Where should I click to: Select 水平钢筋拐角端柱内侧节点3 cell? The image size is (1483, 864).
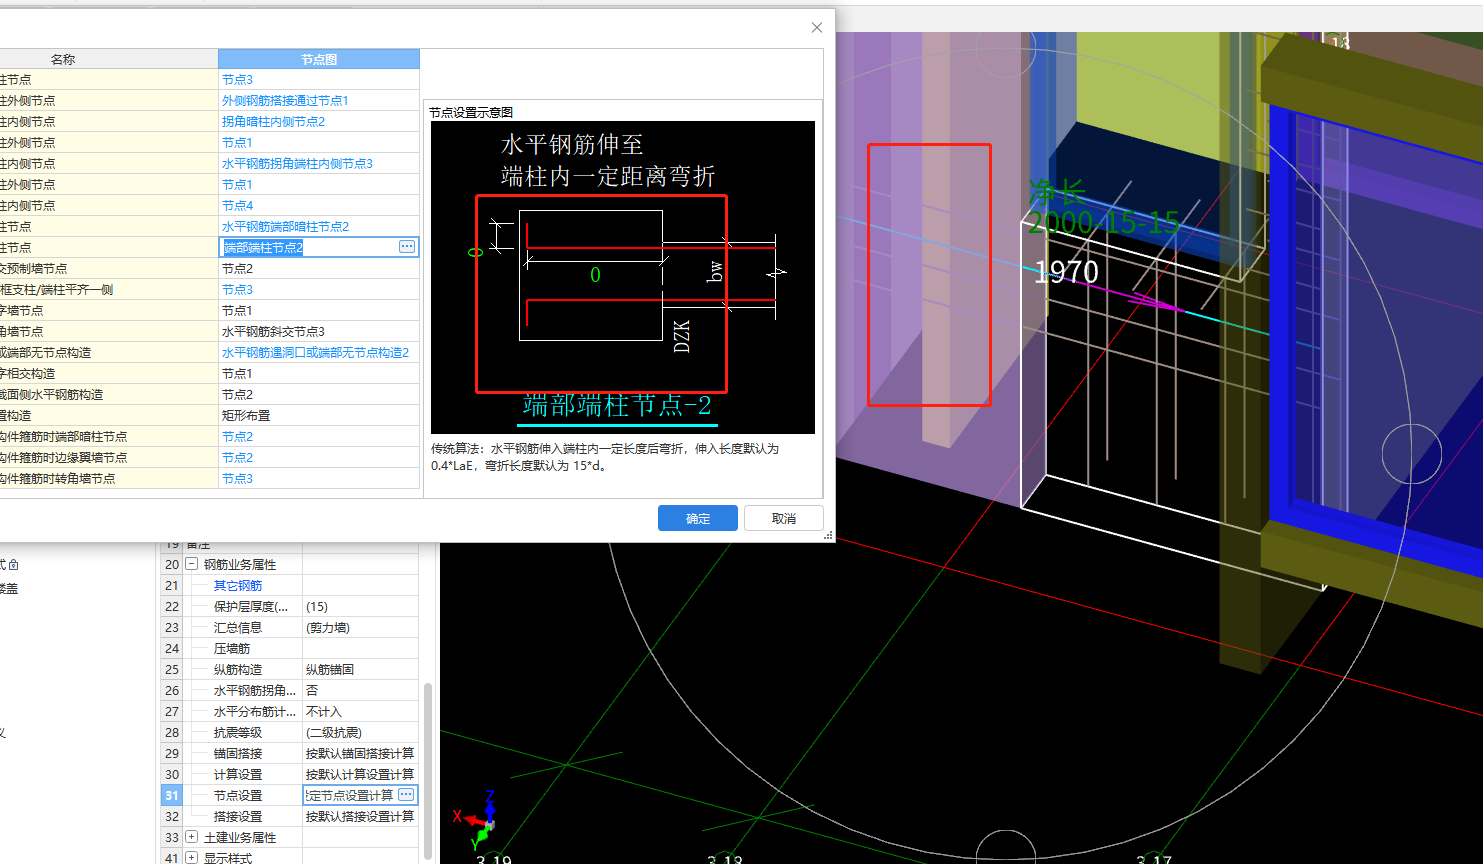pyautogui.click(x=319, y=164)
